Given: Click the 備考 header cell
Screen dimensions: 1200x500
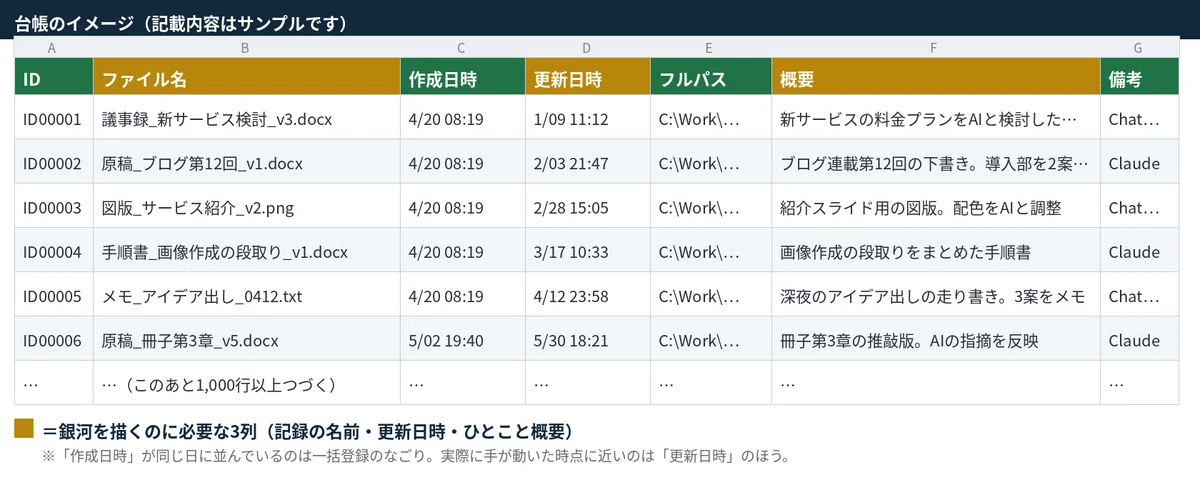Looking at the screenshot, I should [1140, 79].
